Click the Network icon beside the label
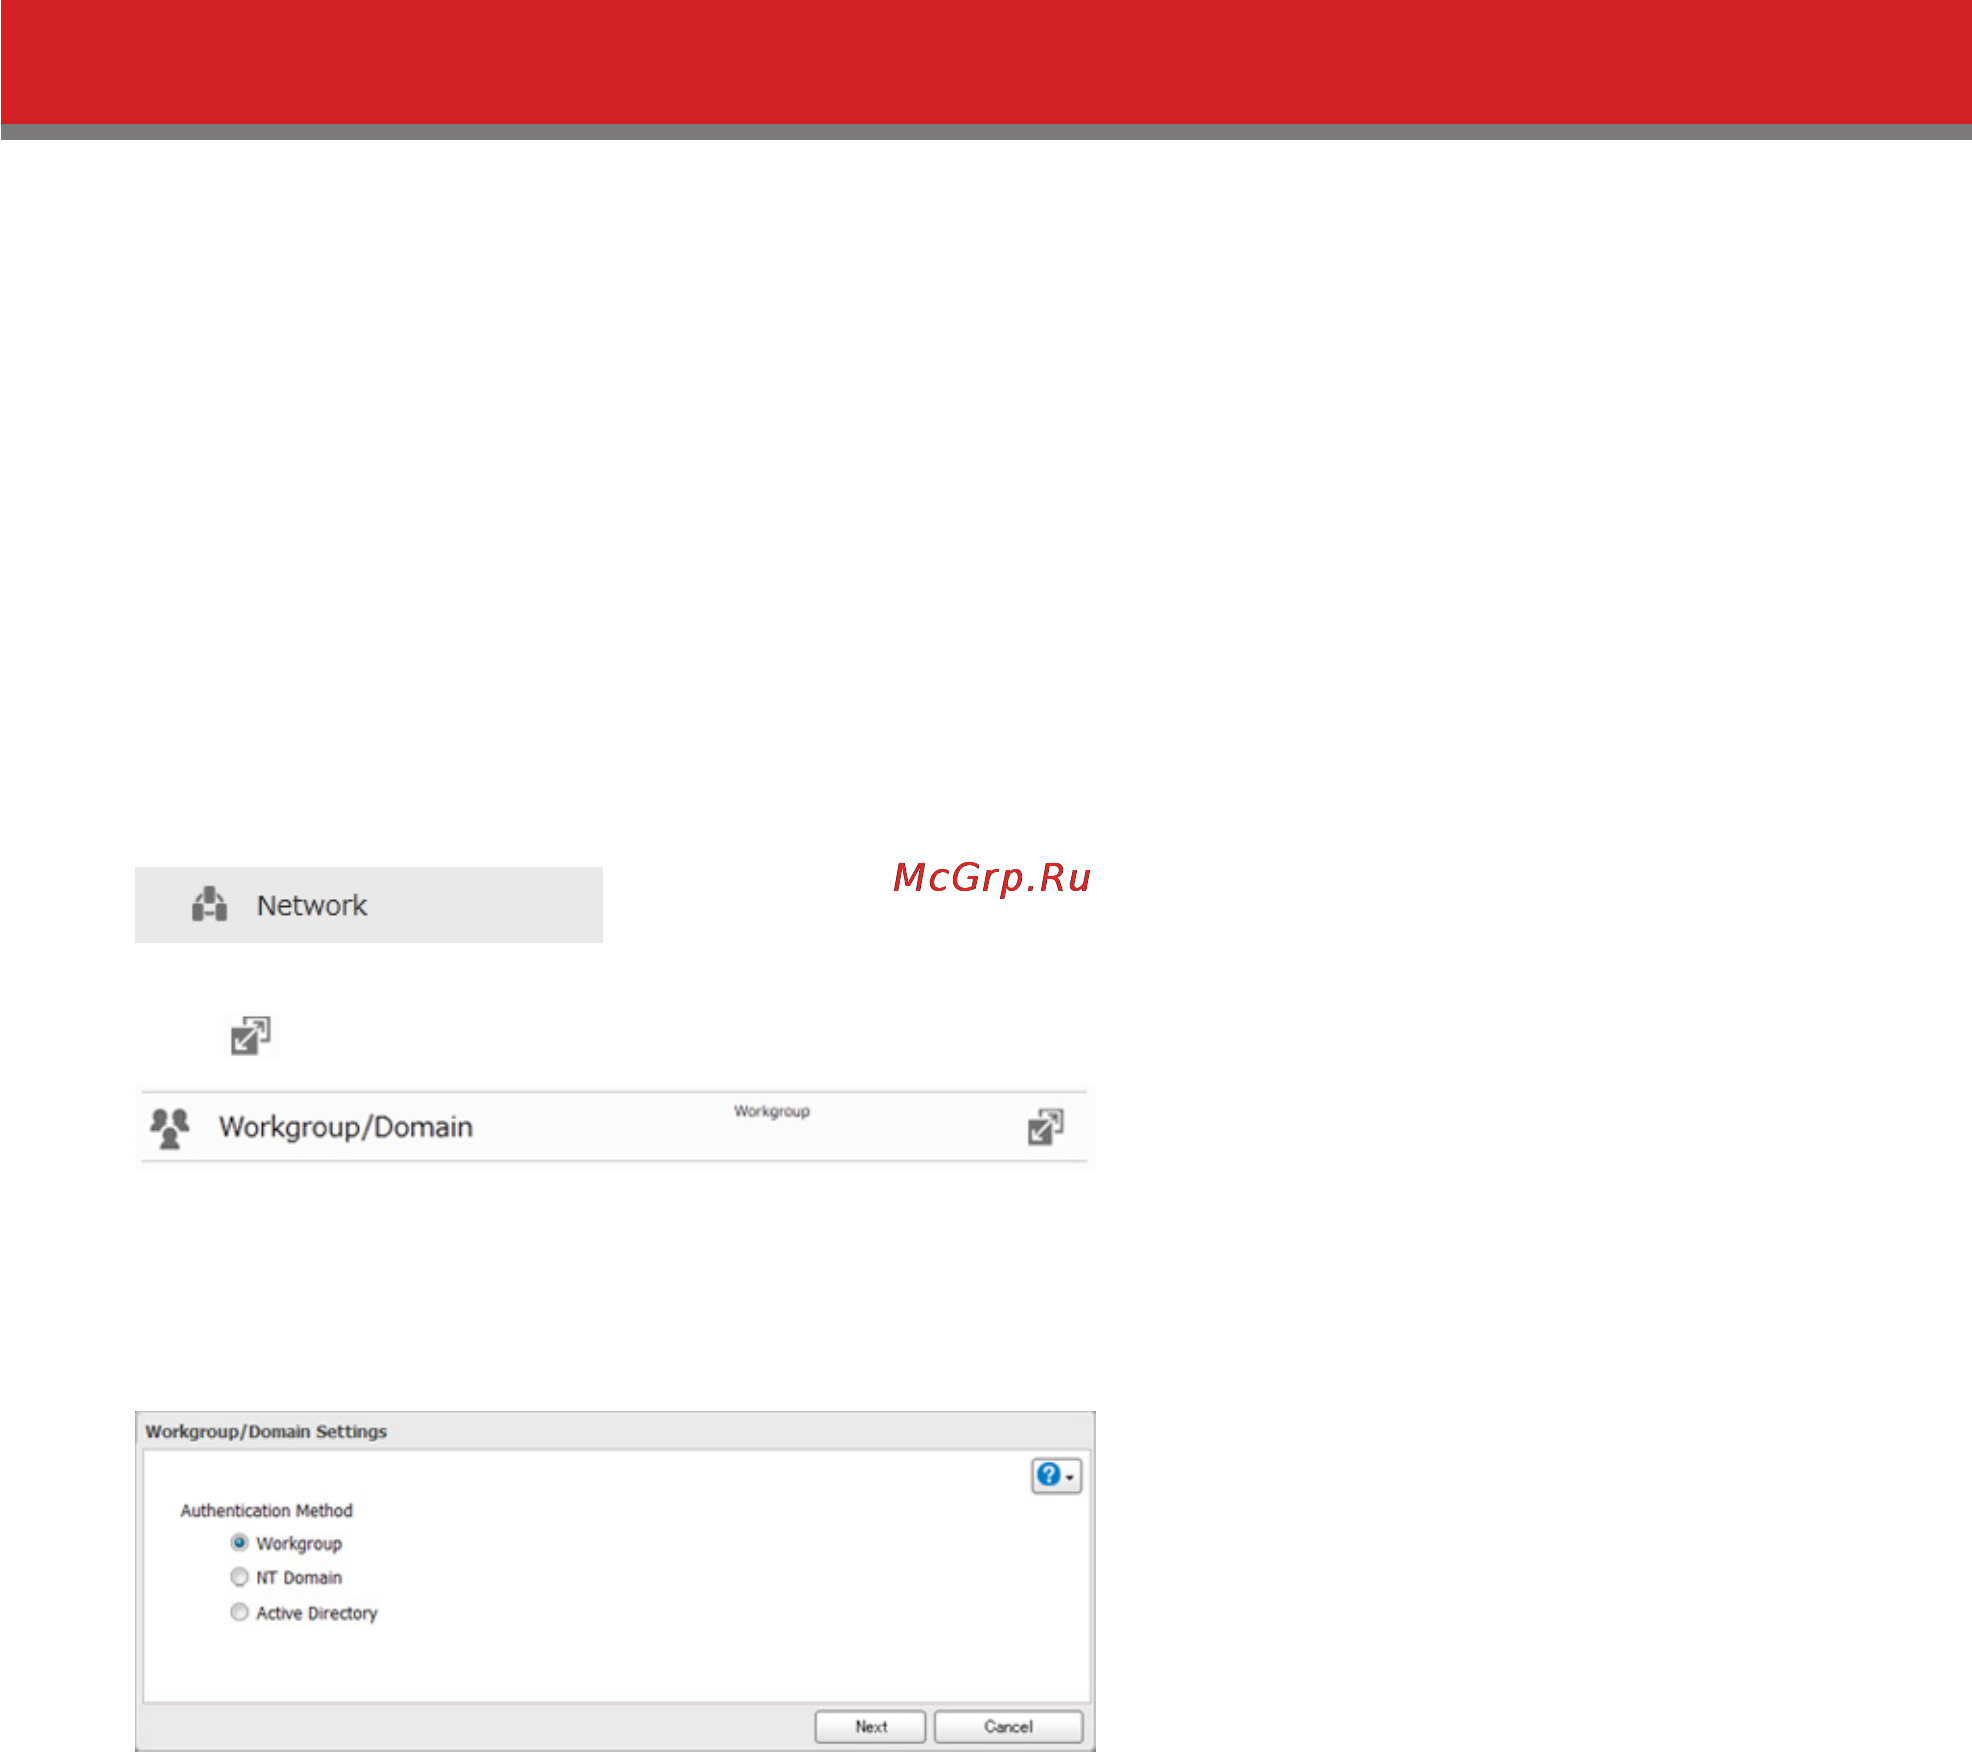The image size is (1972, 1752). pos(209,904)
